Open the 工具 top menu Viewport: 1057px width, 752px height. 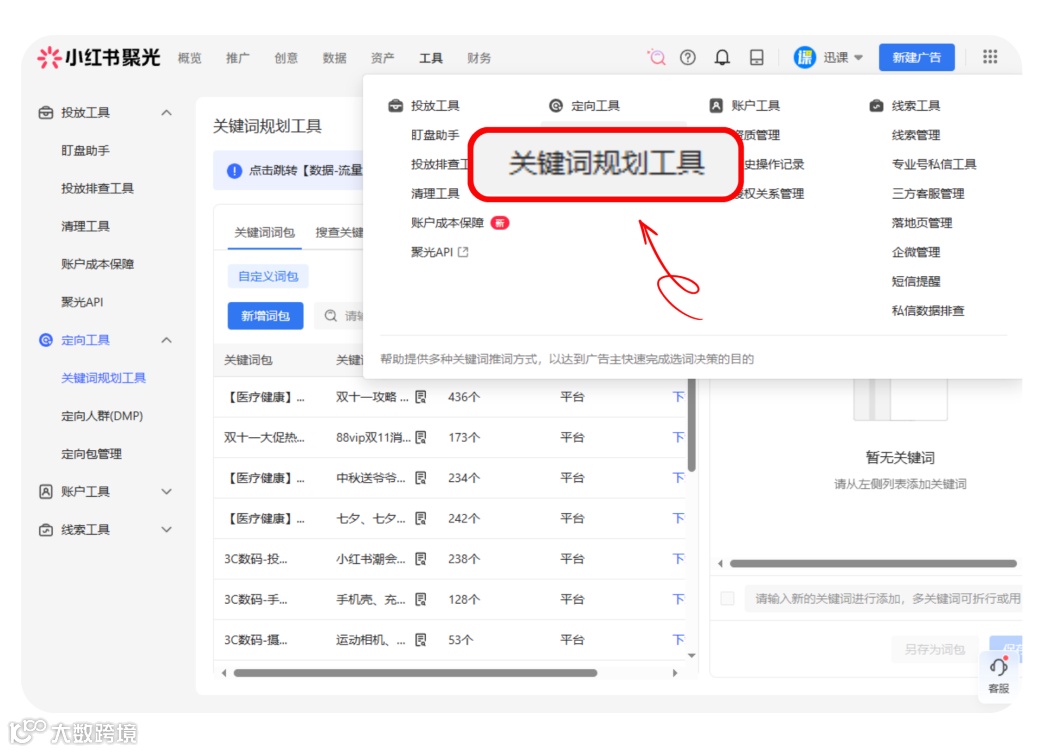(431, 58)
